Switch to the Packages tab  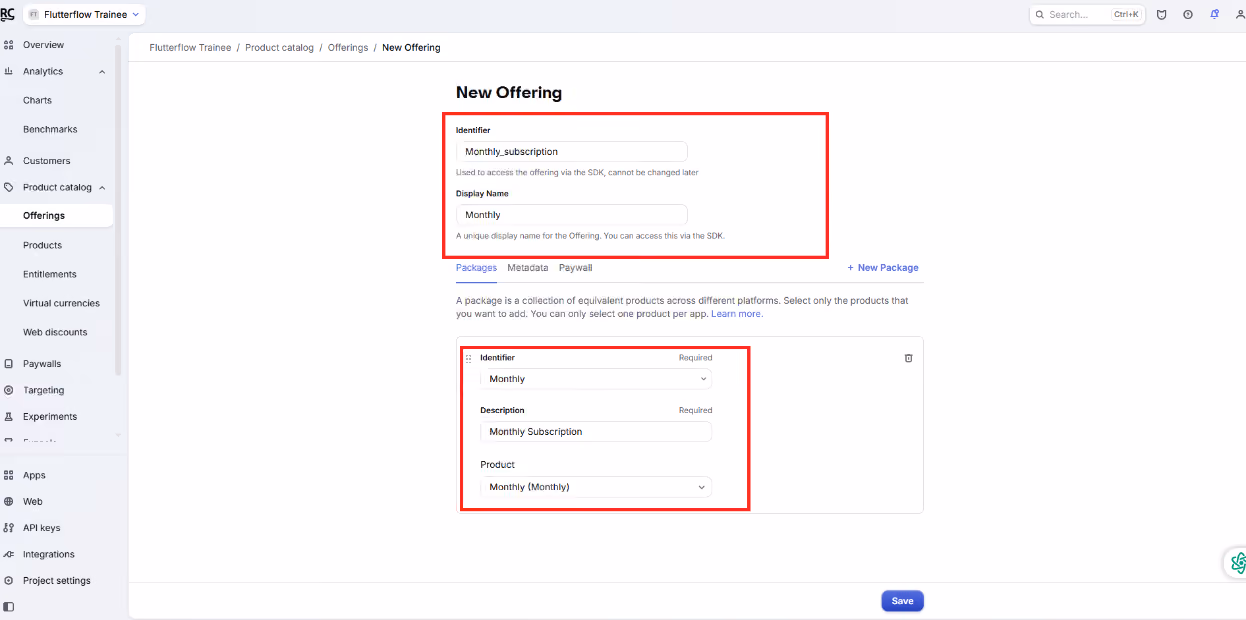pos(476,268)
